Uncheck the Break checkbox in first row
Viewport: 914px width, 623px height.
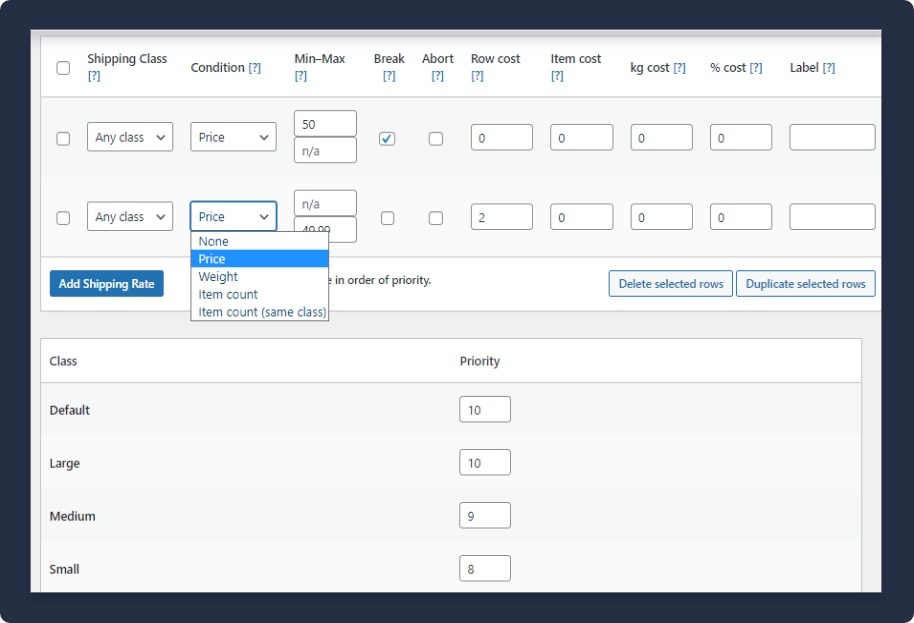click(387, 139)
